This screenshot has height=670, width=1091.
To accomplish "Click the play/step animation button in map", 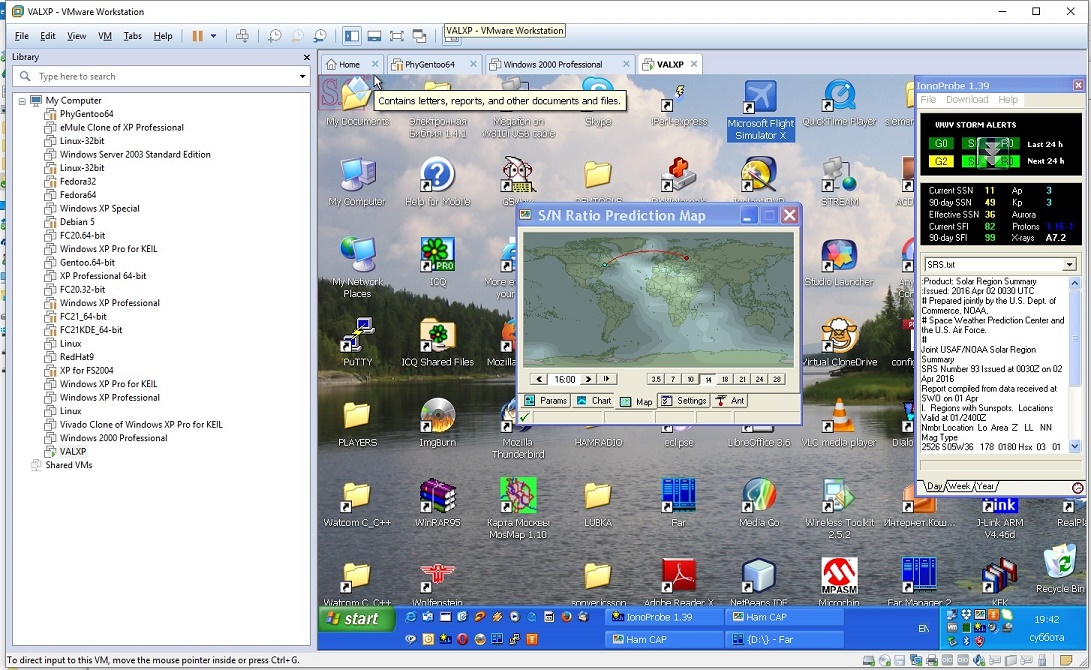I will point(607,379).
